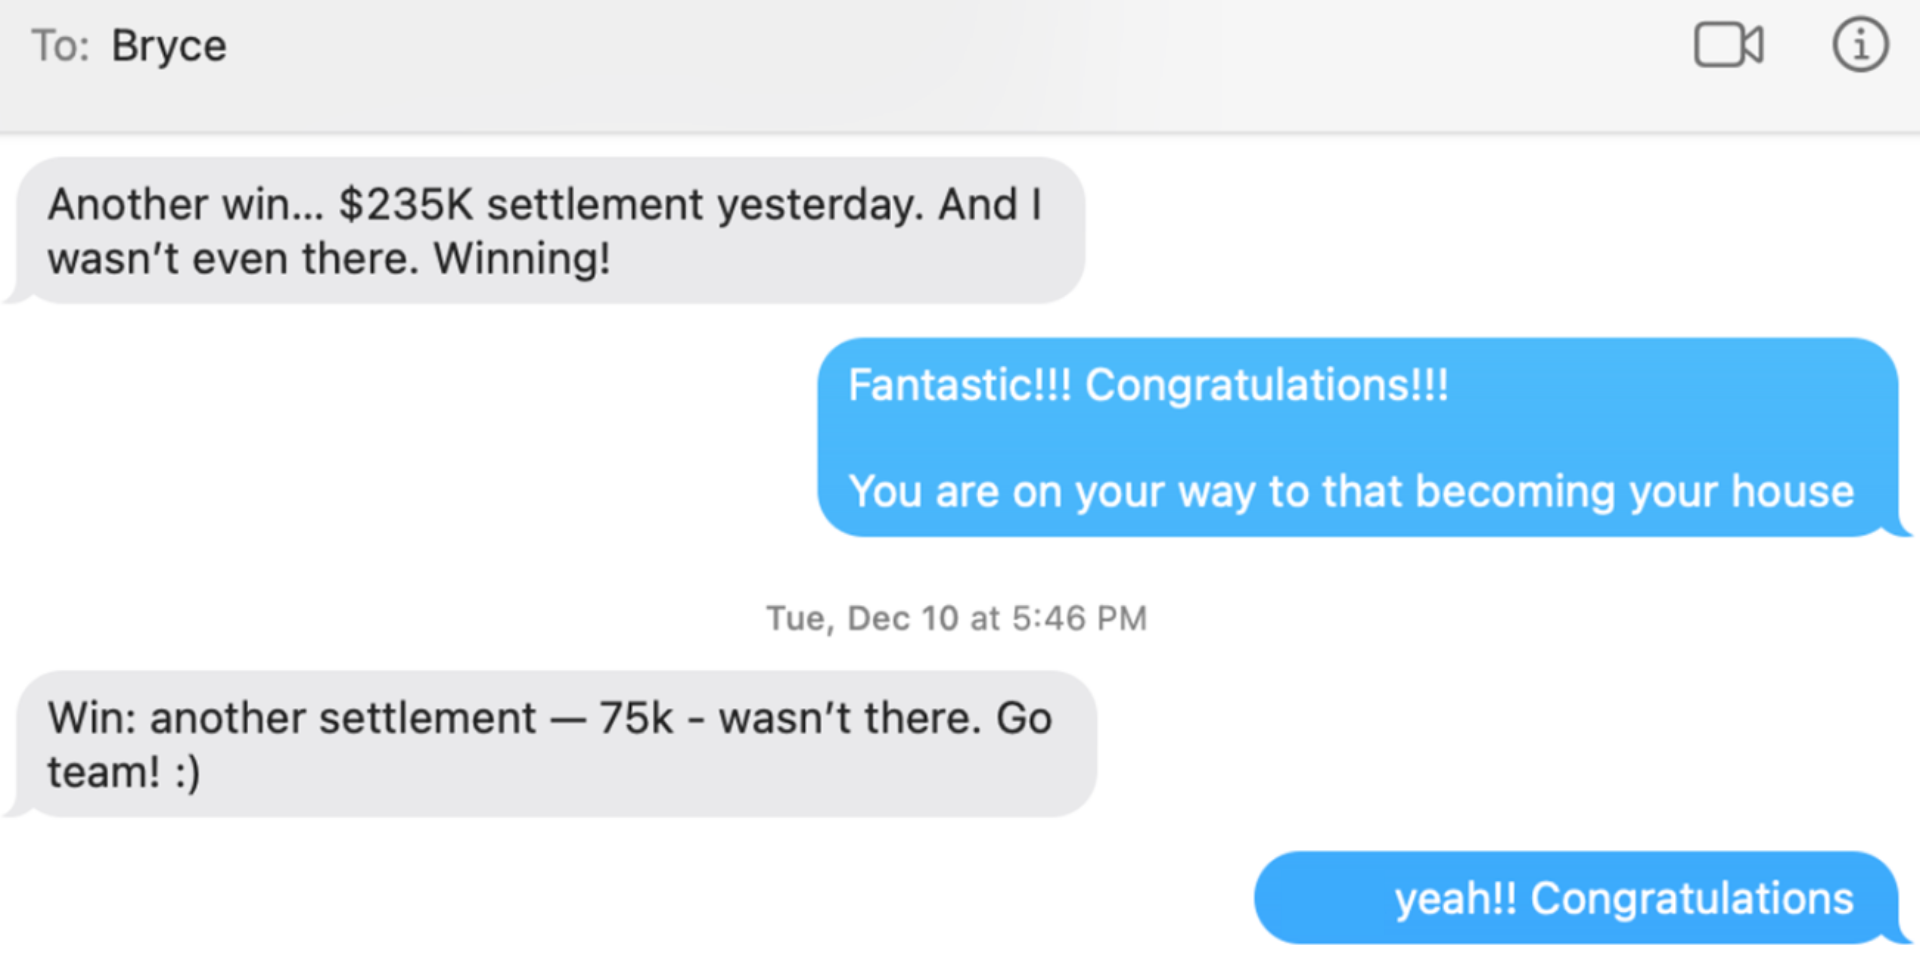The width and height of the screenshot is (1920, 956).
Task: Click the word "house" in blue message
Action: click(x=1792, y=491)
